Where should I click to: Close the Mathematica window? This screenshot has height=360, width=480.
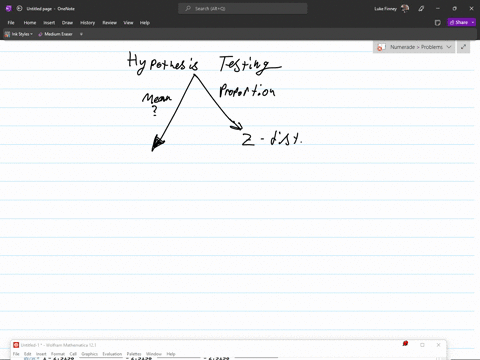[438, 345]
